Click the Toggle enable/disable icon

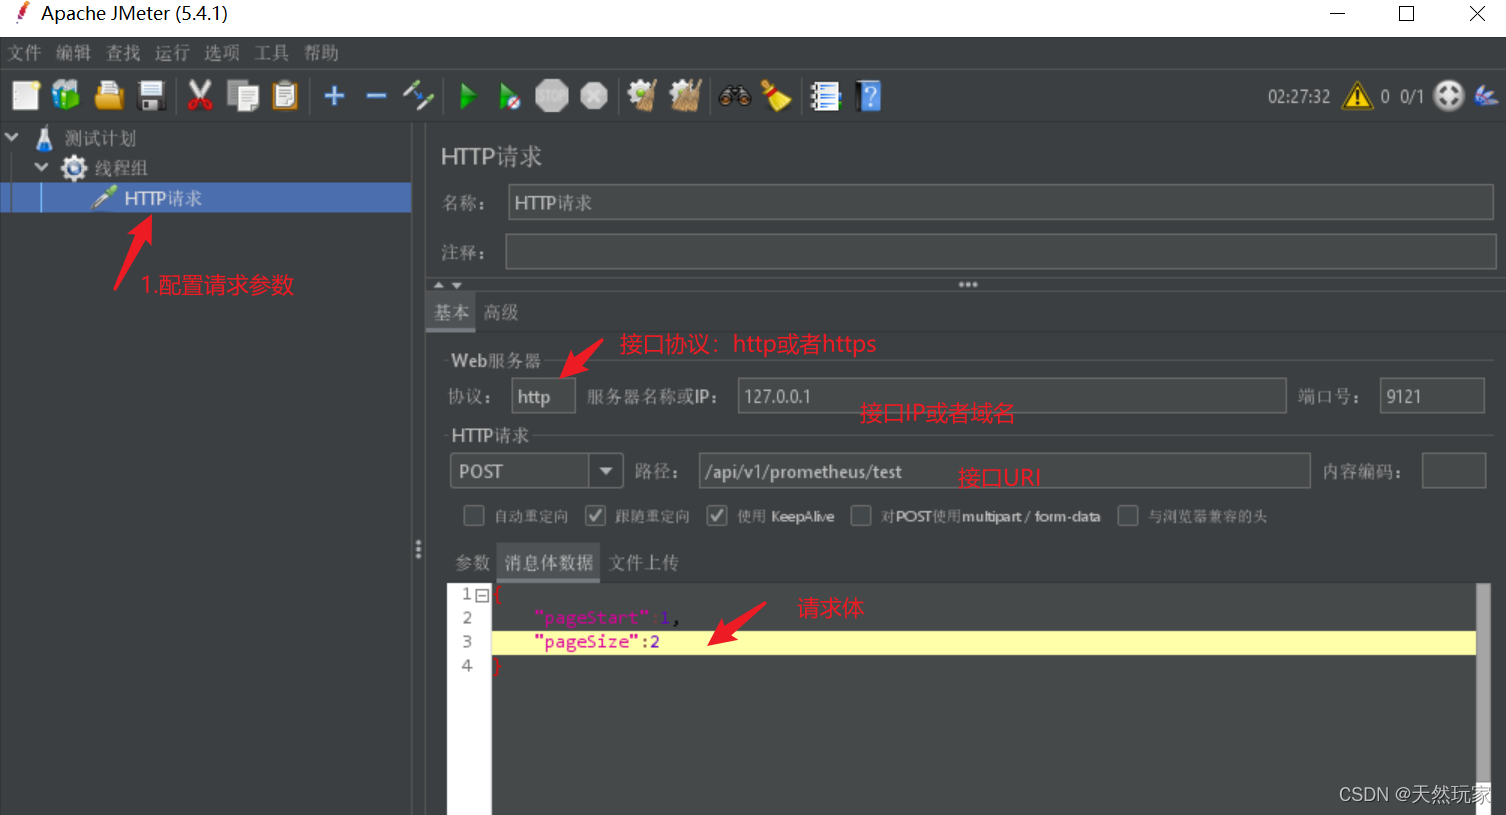click(418, 96)
